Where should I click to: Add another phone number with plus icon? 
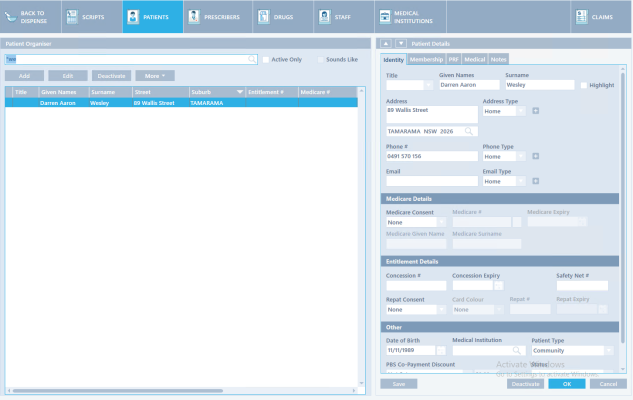(536, 156)
